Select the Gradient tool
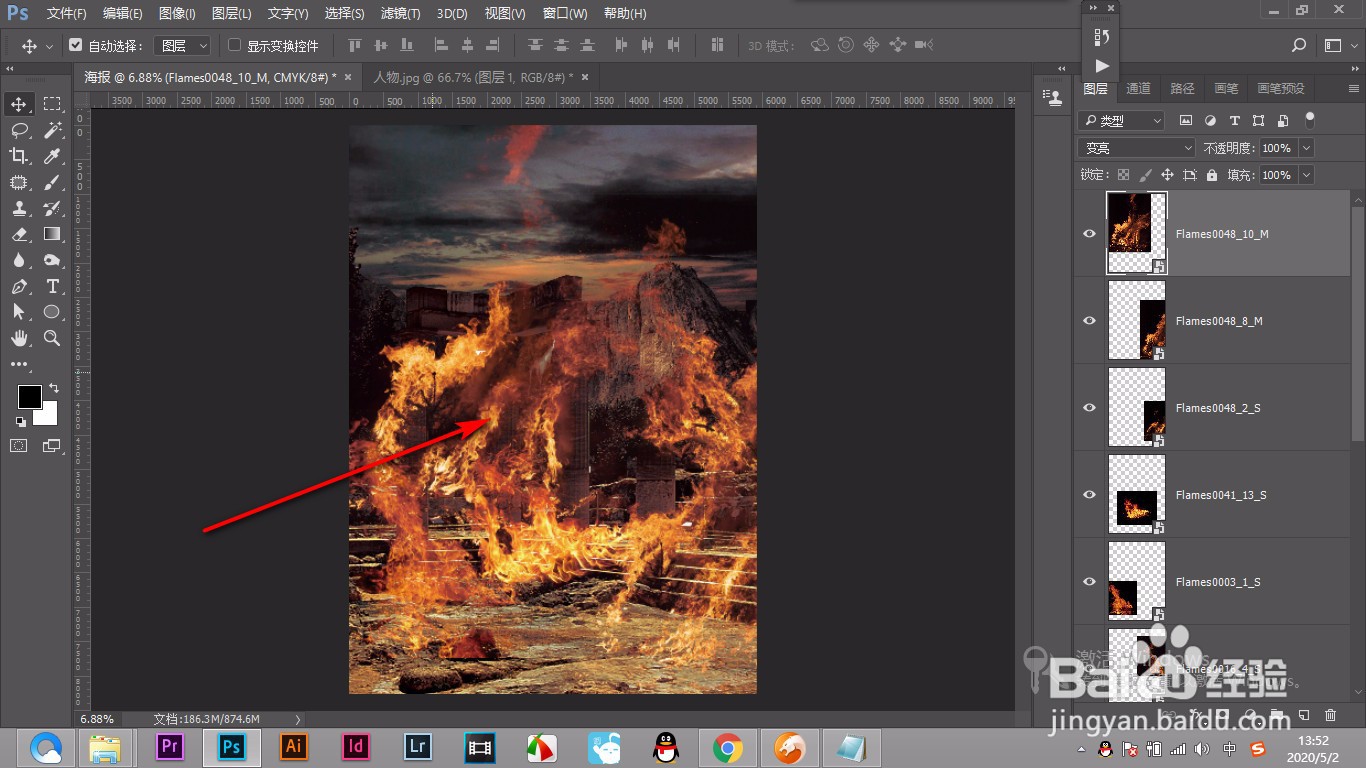Image resolution: width=1366 pixels, height=768 pixels. coord(52,234)
